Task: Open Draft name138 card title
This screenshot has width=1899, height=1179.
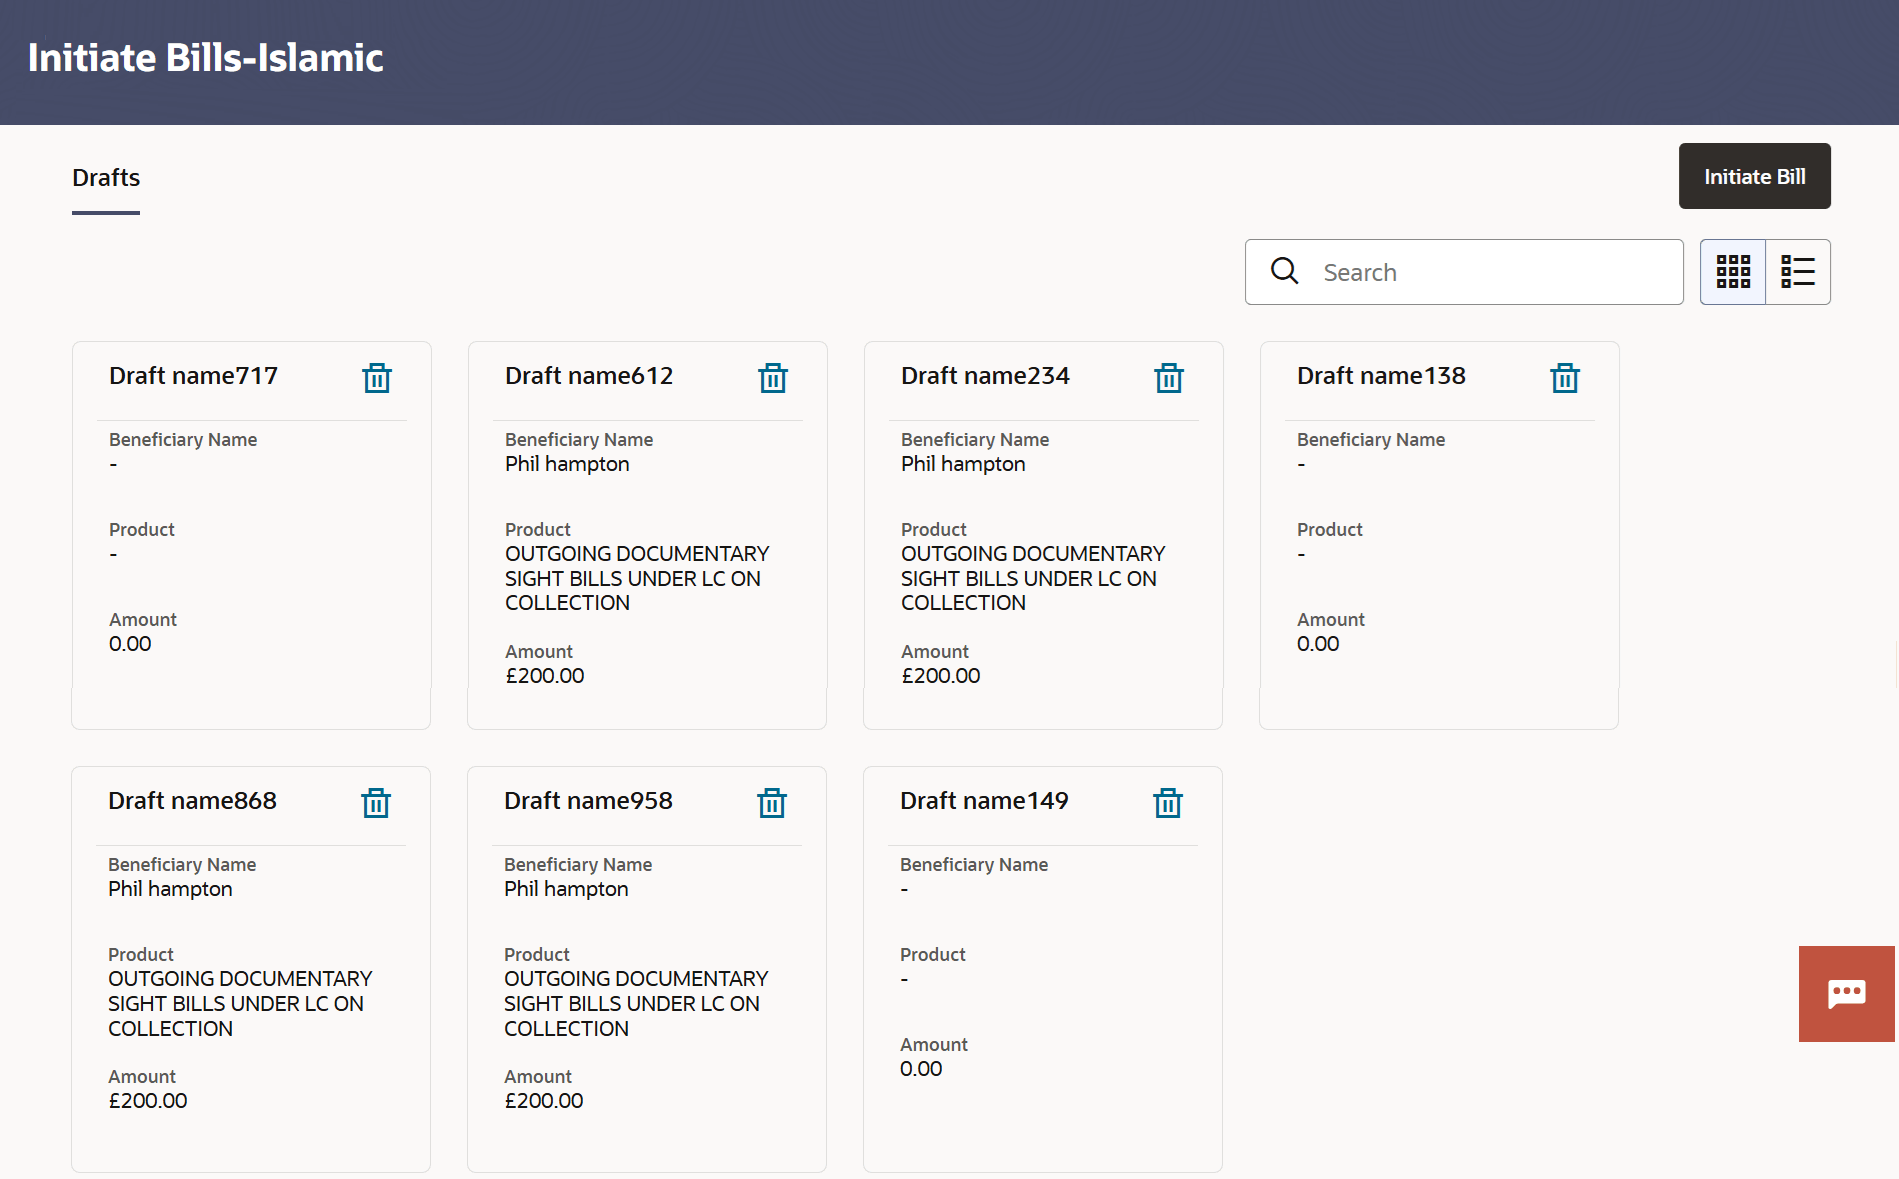Action: click(x=1381, y=376)
